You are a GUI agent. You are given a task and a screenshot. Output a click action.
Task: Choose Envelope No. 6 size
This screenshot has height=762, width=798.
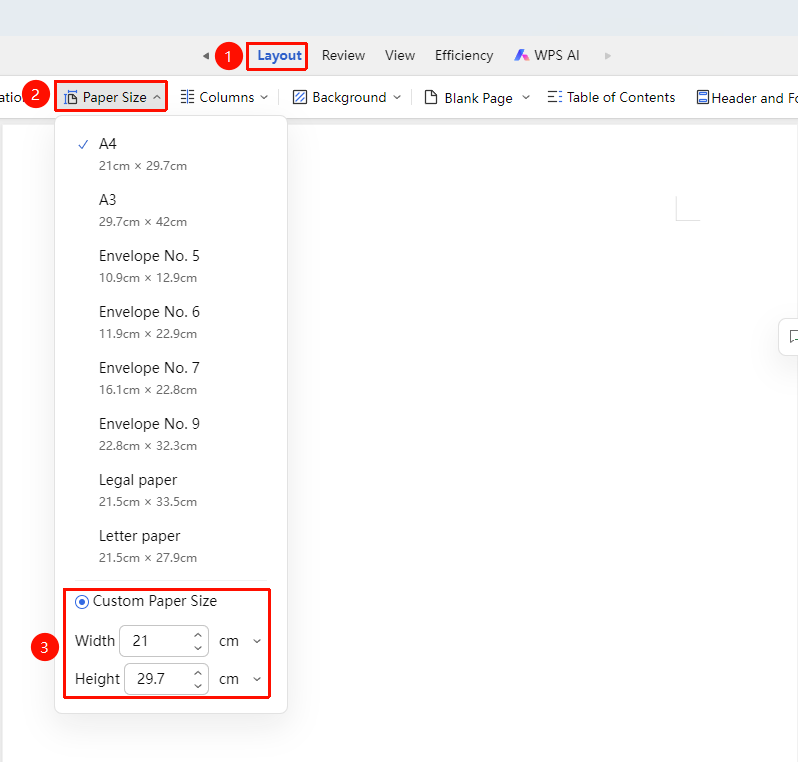(171, 322)
